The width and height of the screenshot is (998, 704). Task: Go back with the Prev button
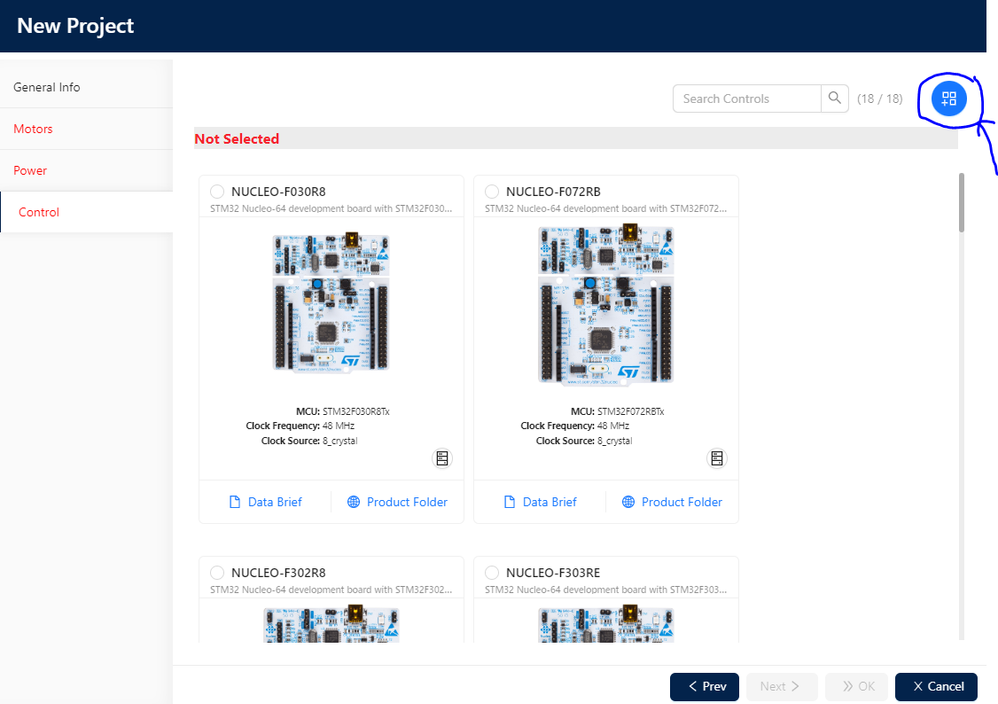pyautogui.click(x=705, y=687)
